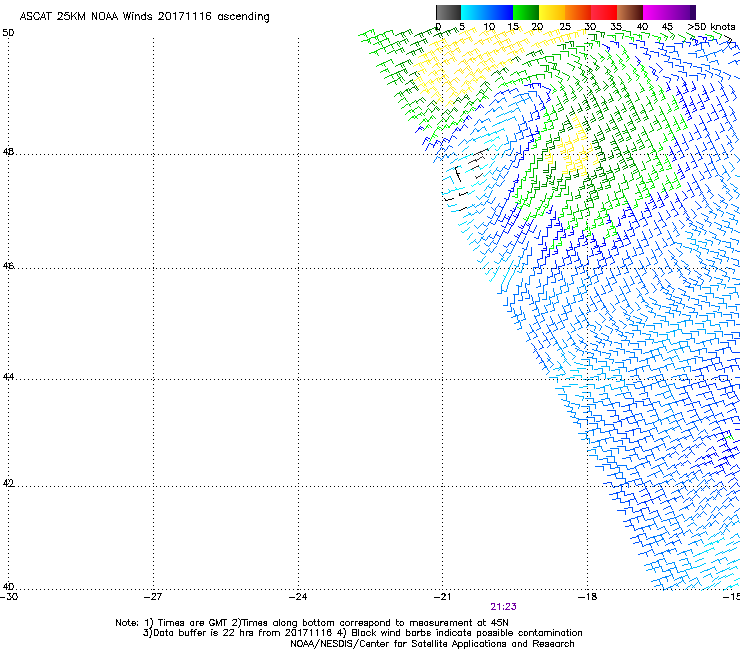This screenshot has width=740, height=650.
Task: Click the gray 0-5 knots color segment
Action: (448, 12)
